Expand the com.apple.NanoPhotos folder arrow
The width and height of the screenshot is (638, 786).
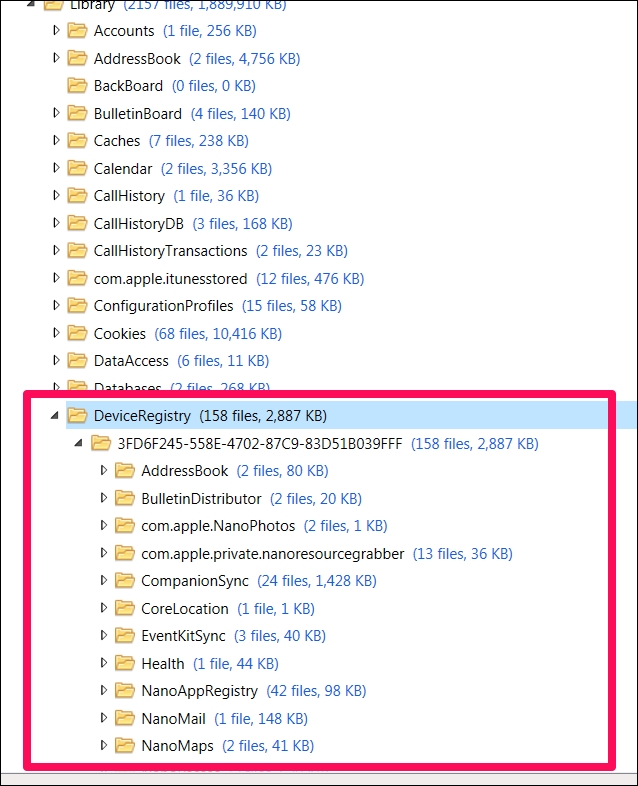(104, 525)
